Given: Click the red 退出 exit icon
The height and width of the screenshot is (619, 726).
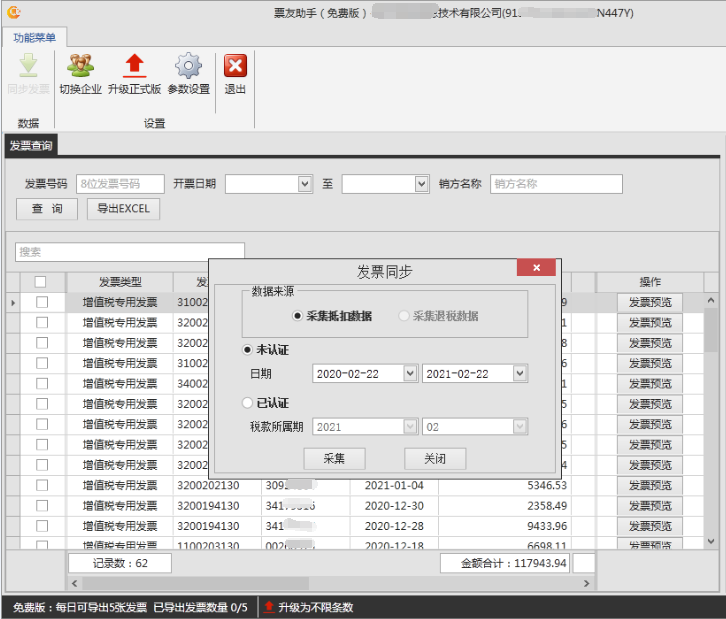Looking at the screenshot, I should tap(235, 67).
